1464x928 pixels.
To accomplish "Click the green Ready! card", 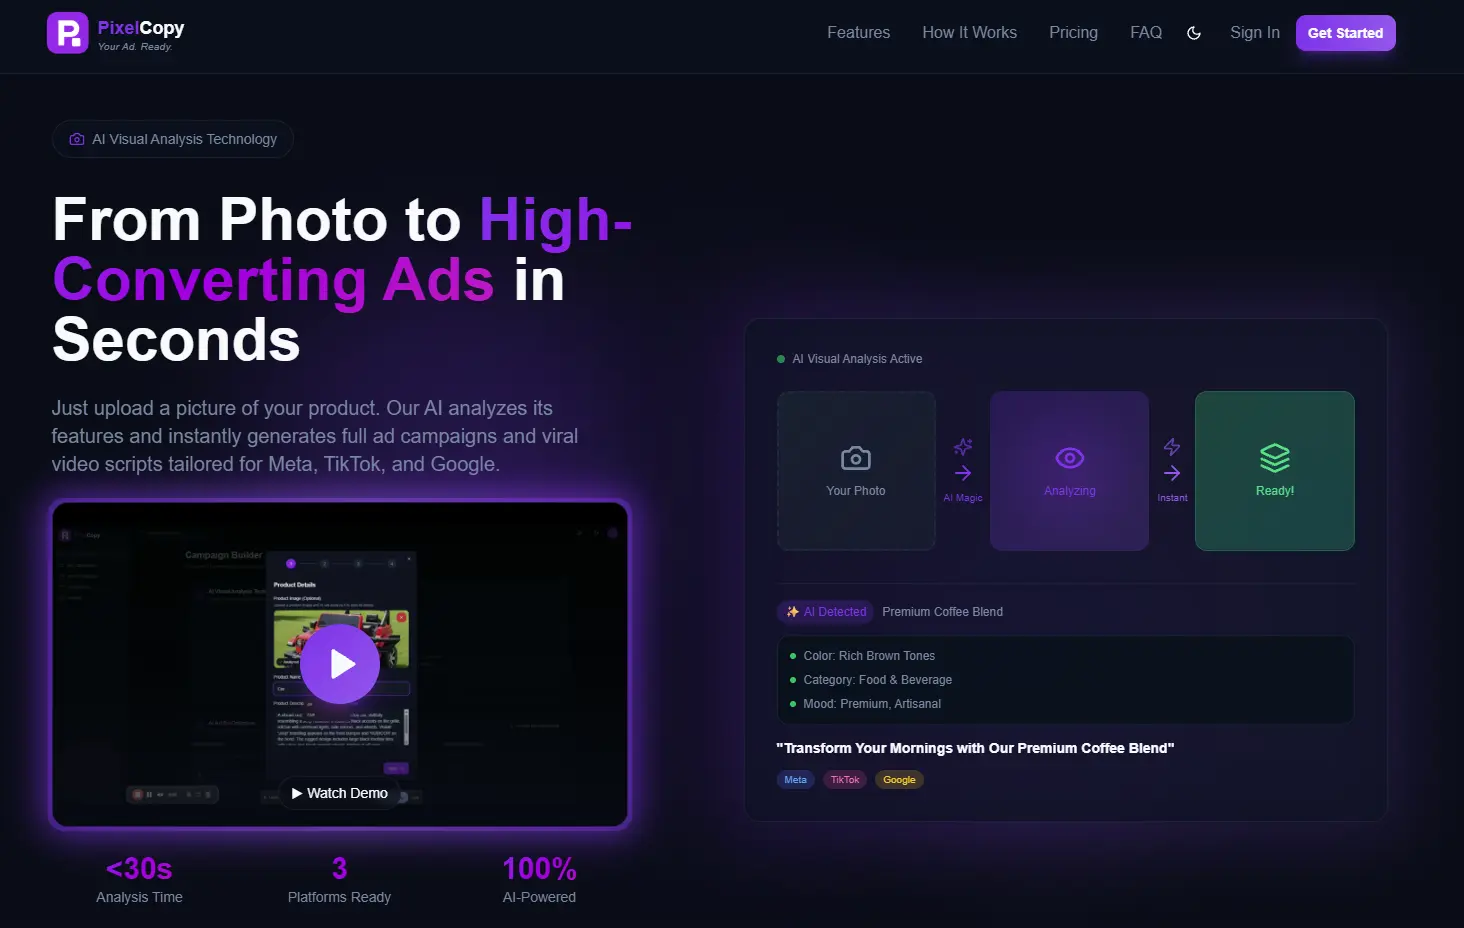I will (x=1275, y=471).
